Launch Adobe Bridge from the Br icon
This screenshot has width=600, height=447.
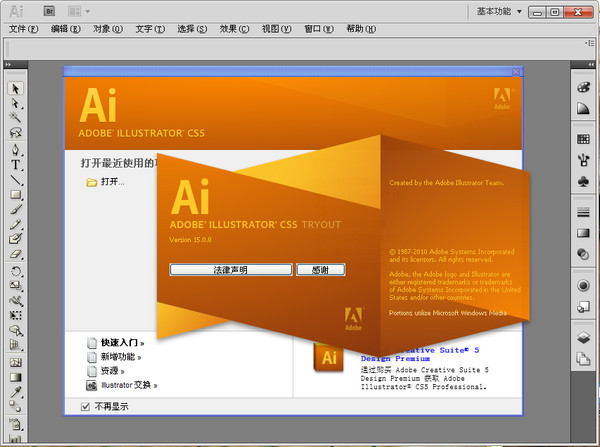click(50, 11)
